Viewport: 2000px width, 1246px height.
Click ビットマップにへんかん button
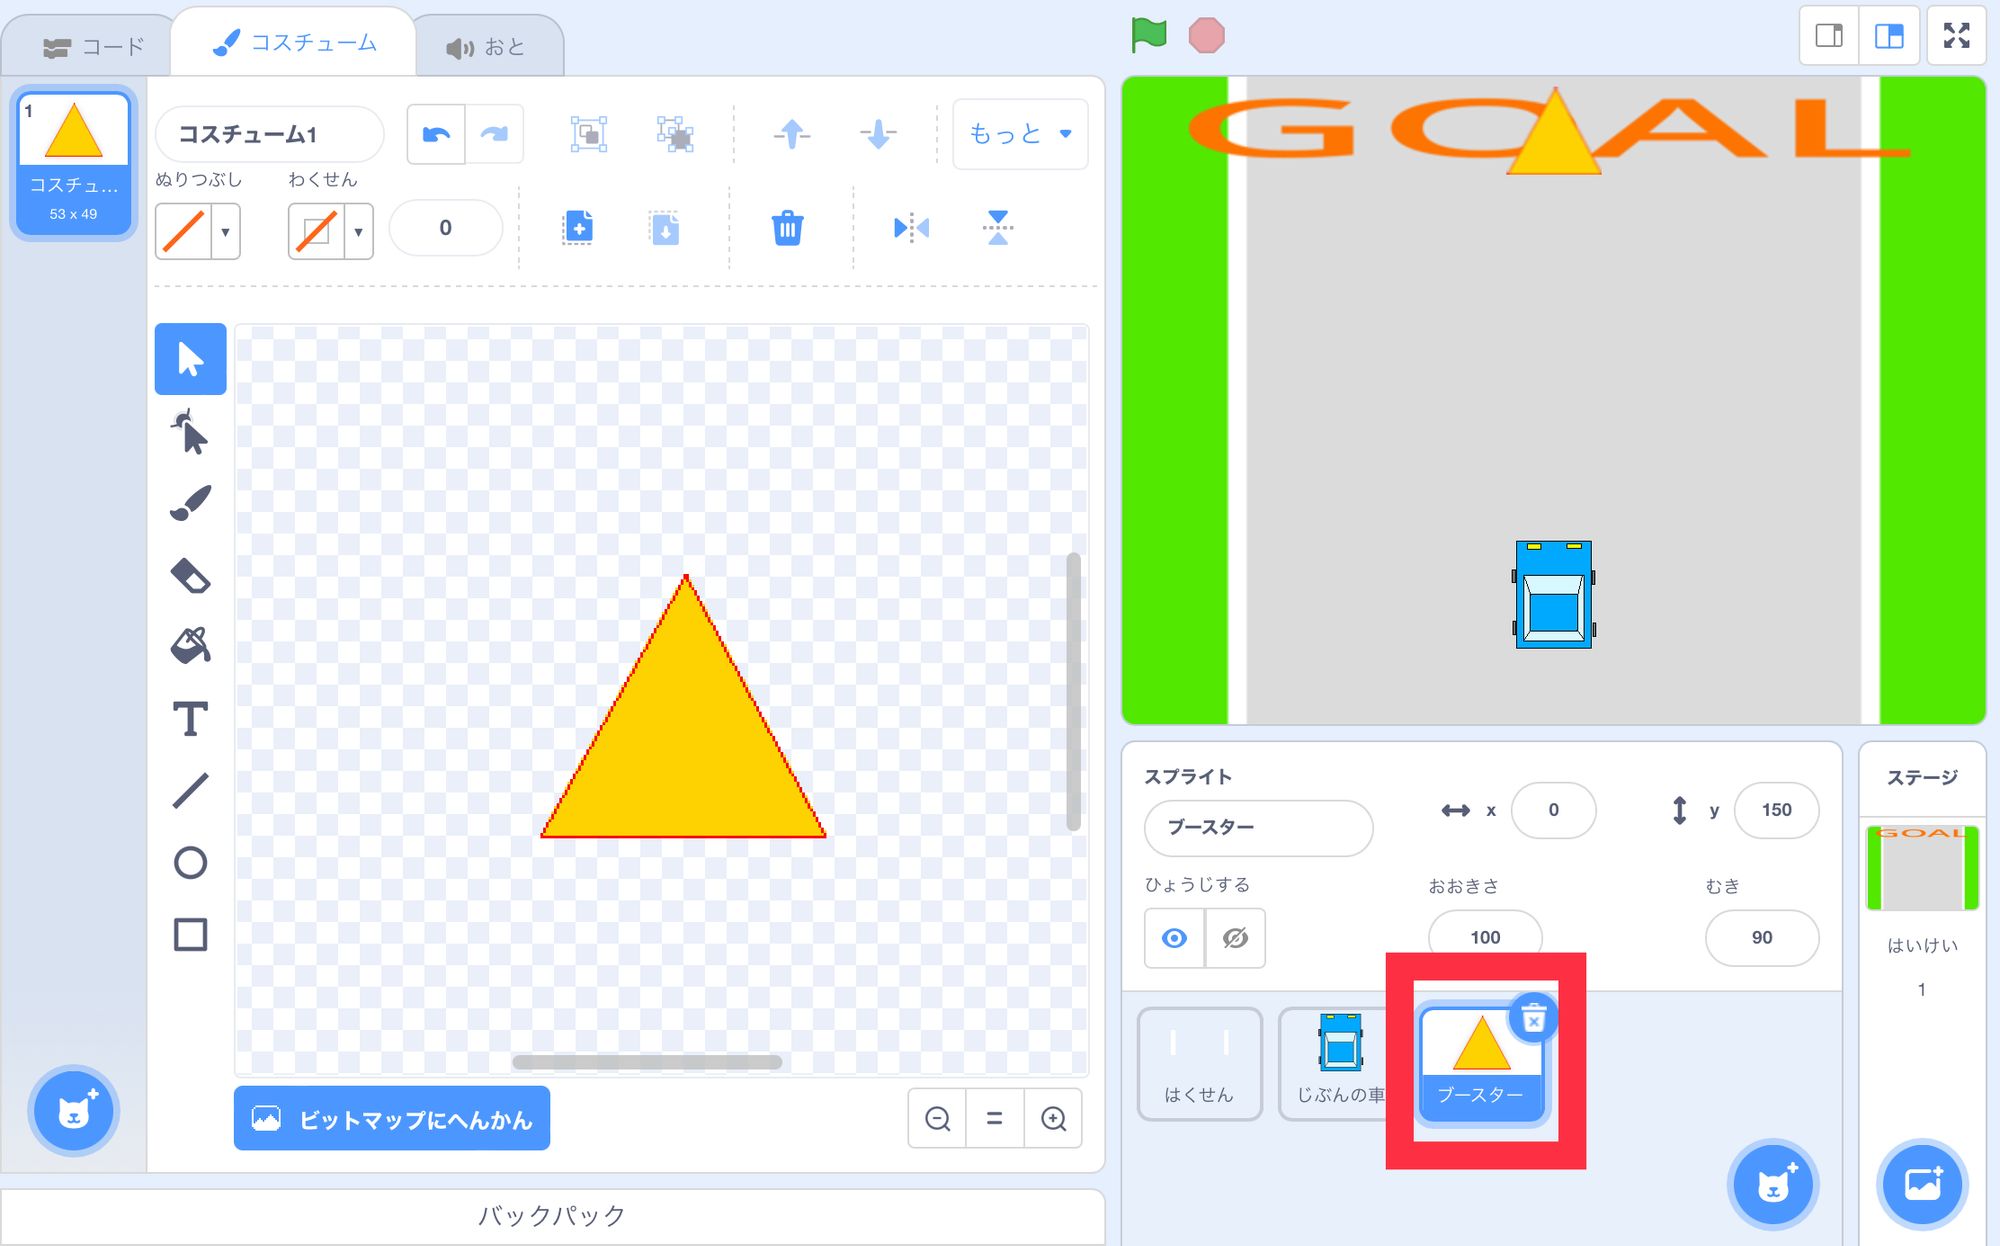[x=392, y=1119]
